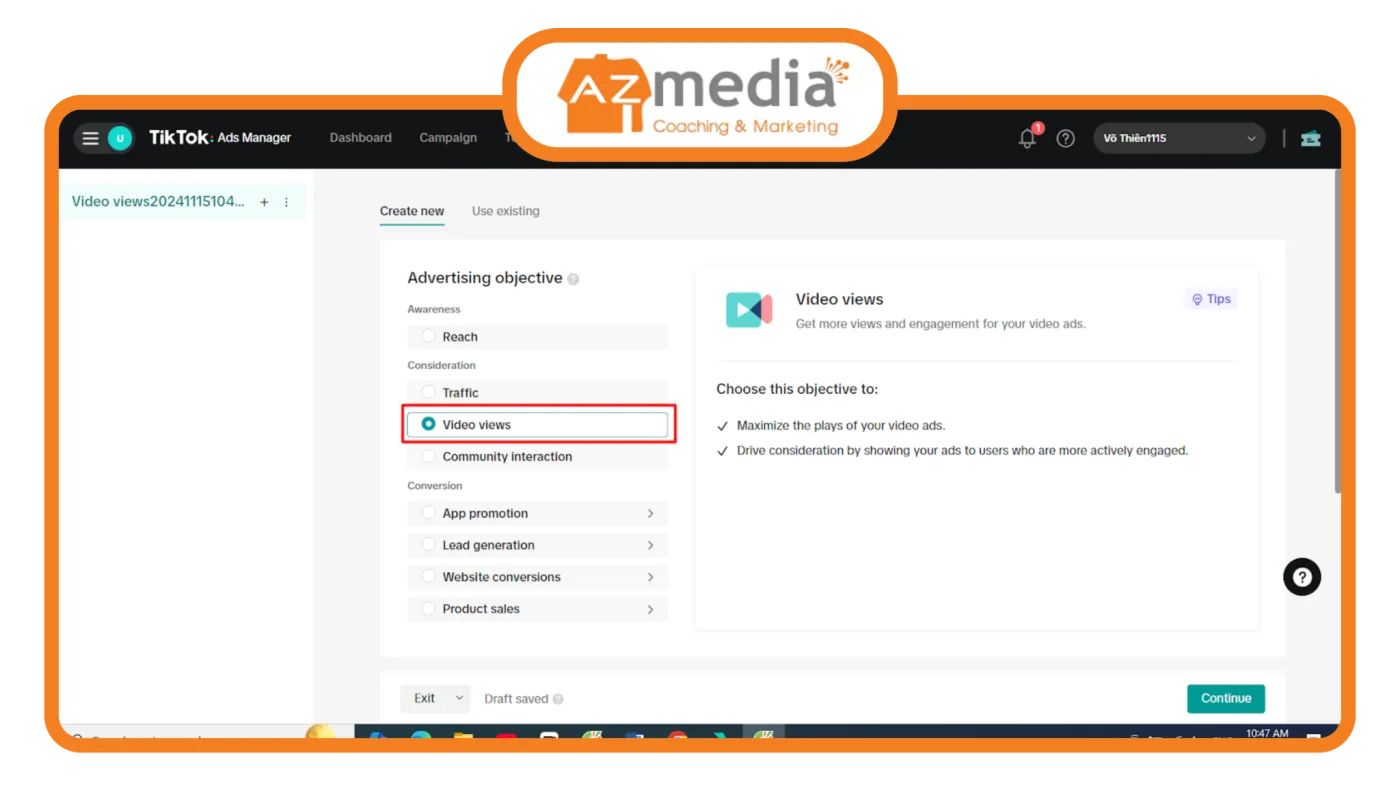Click the Awareness section label
1400x788 pixels.
(x=434, y=309)
